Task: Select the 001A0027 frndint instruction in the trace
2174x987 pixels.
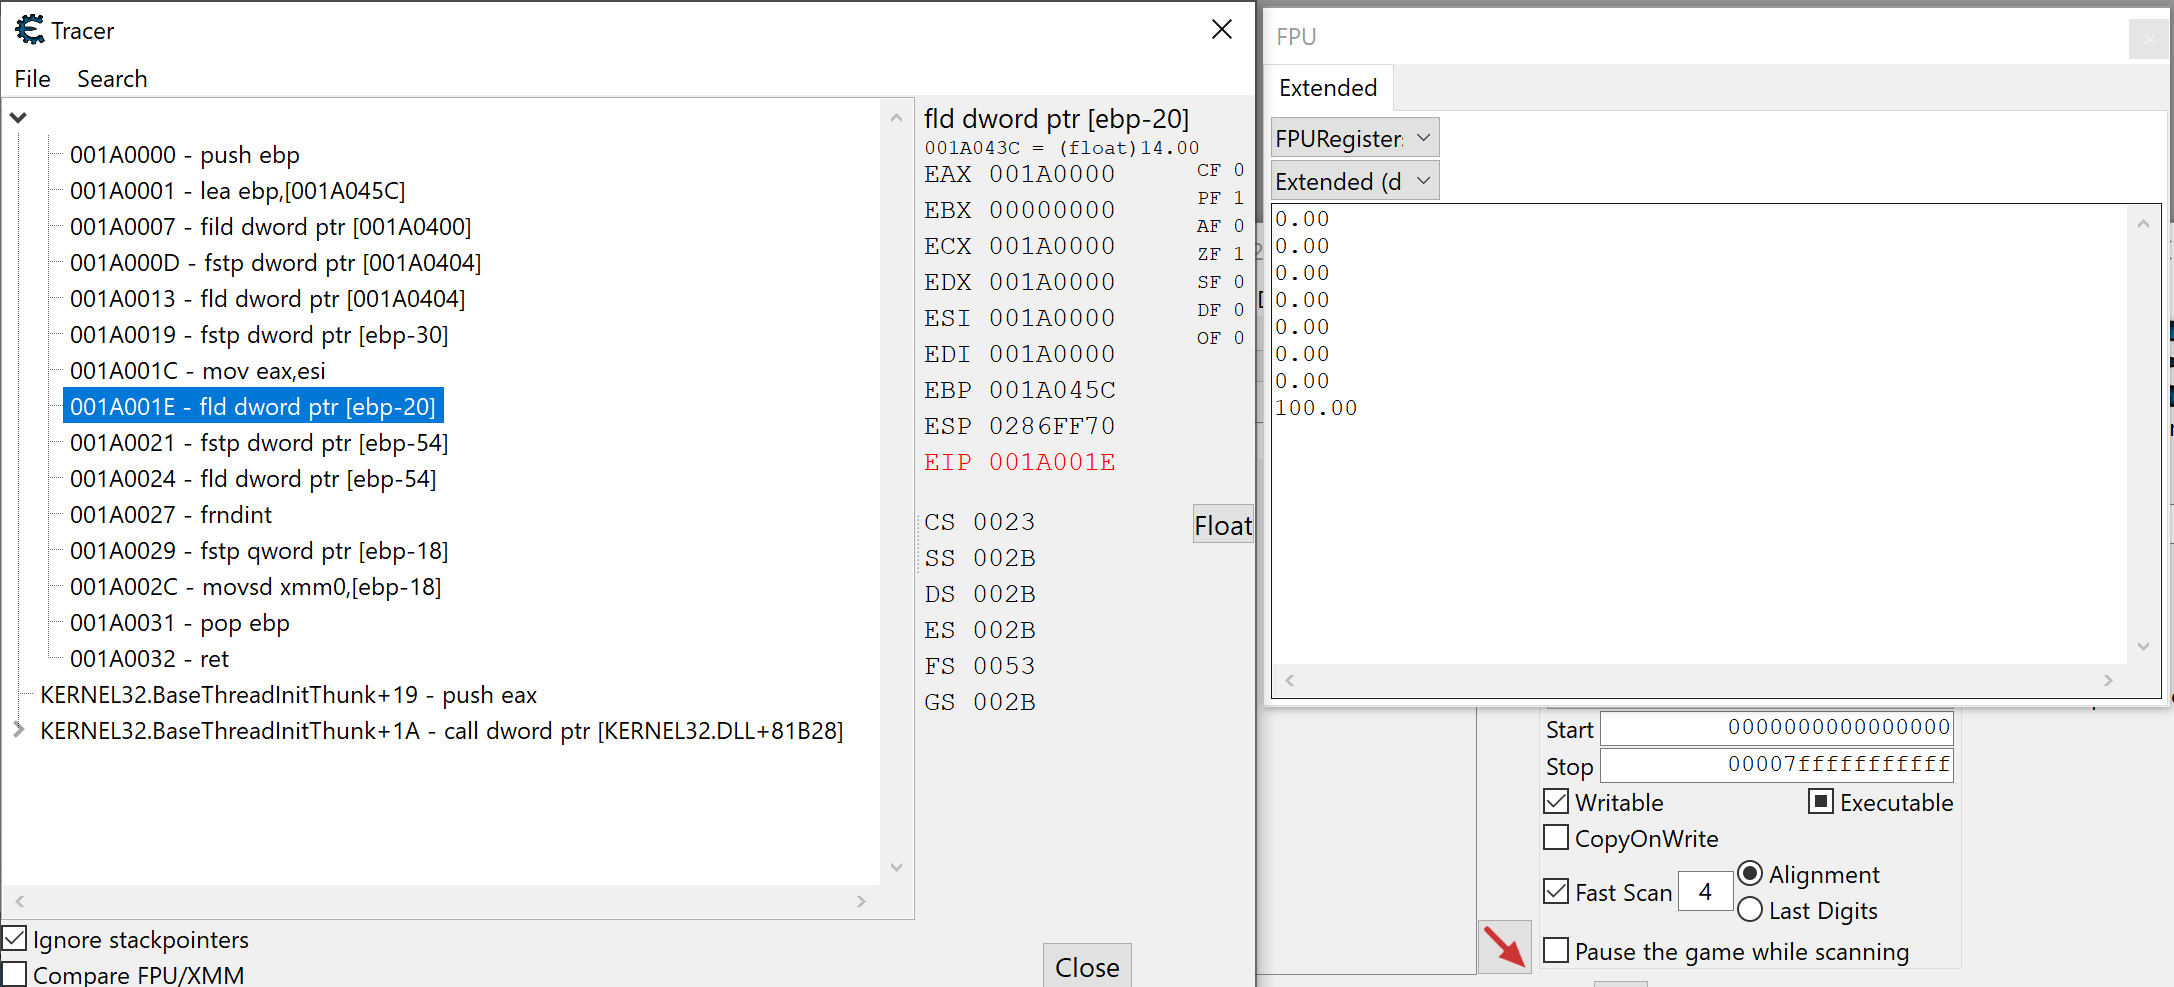Action: [x=170, y=514]
